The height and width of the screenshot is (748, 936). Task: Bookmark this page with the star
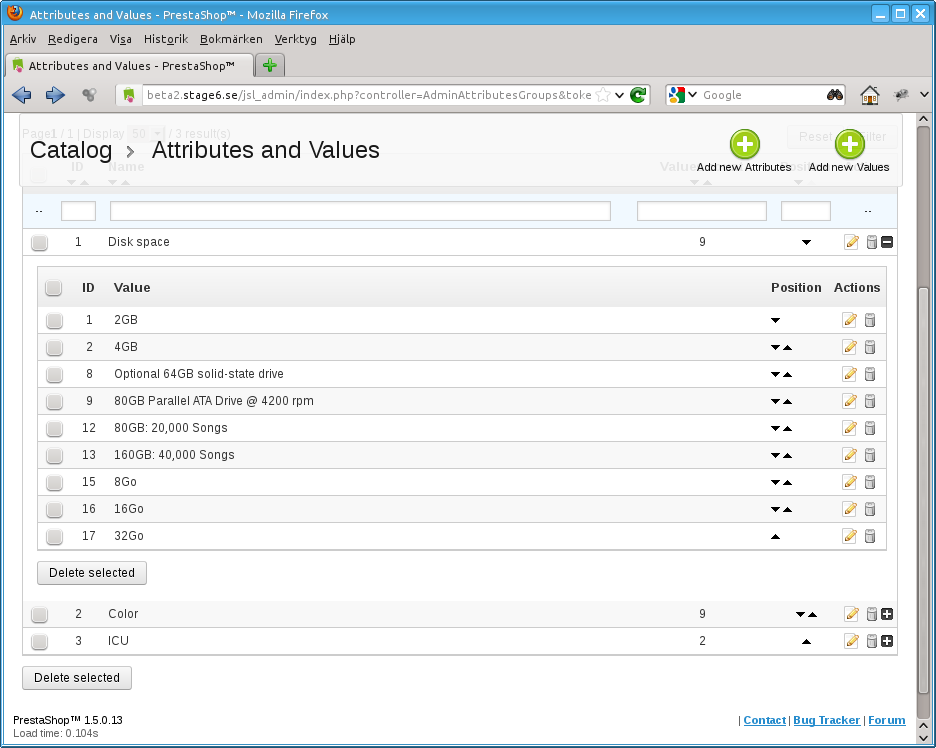point(603,95)
